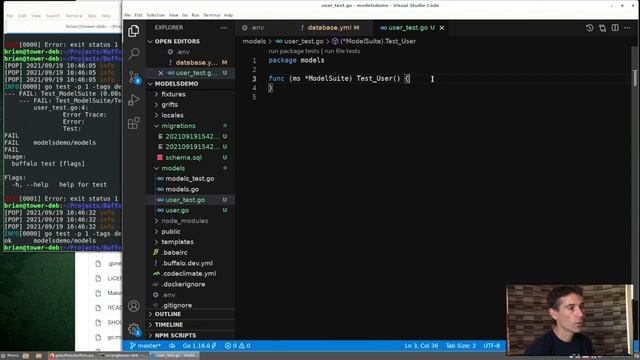The height and width of the screenshot is (360, 640).
Task: Open Terminal menu in terminal window
Action: (74, 16)
